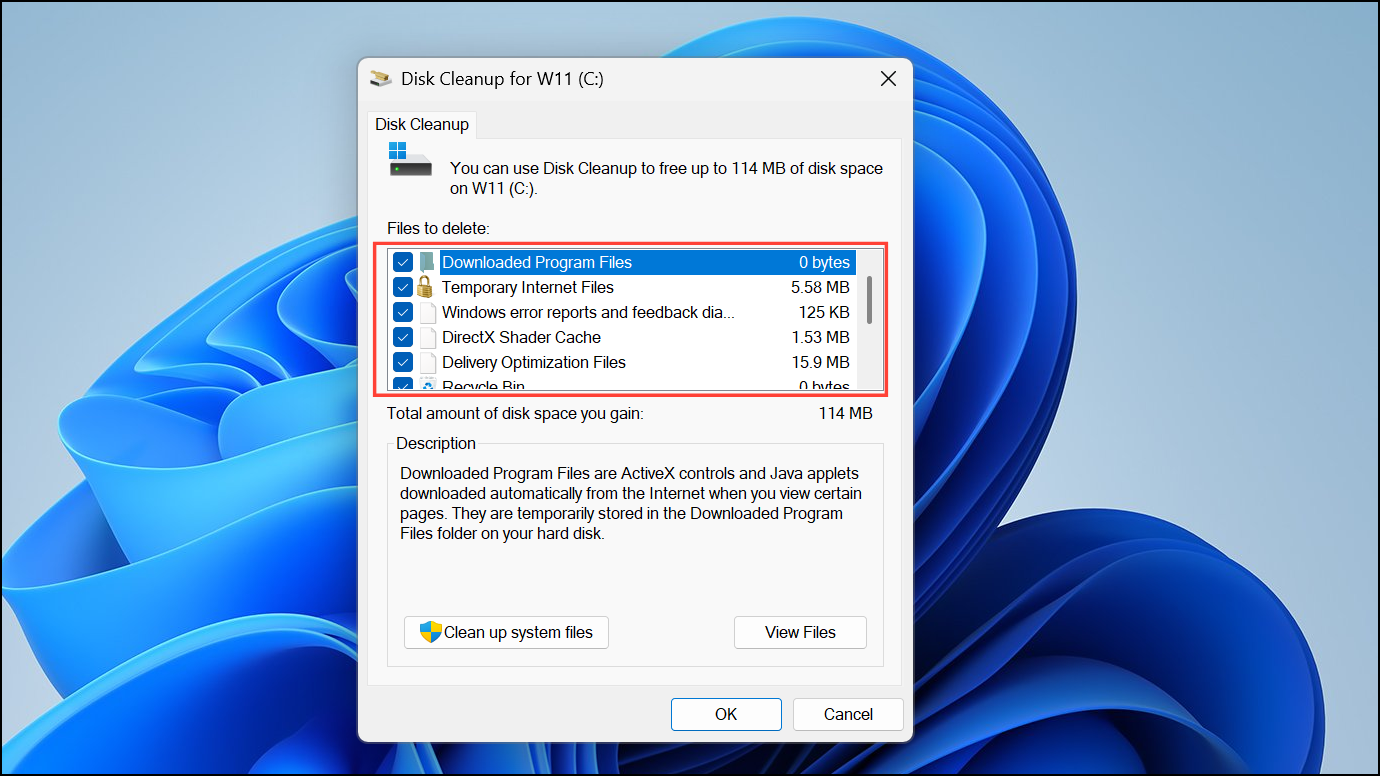Open View Files

point(800,632)
